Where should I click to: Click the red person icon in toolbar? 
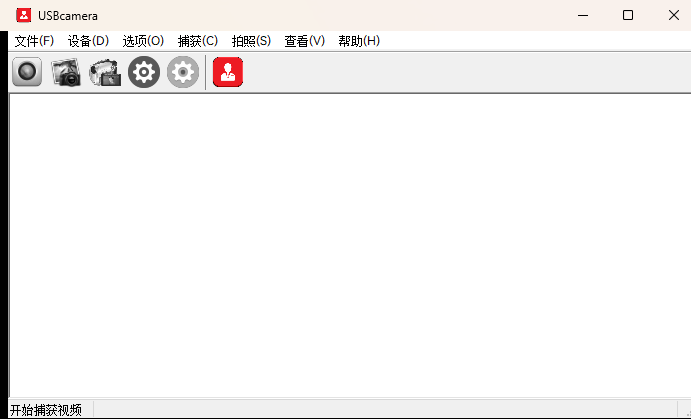228,72
